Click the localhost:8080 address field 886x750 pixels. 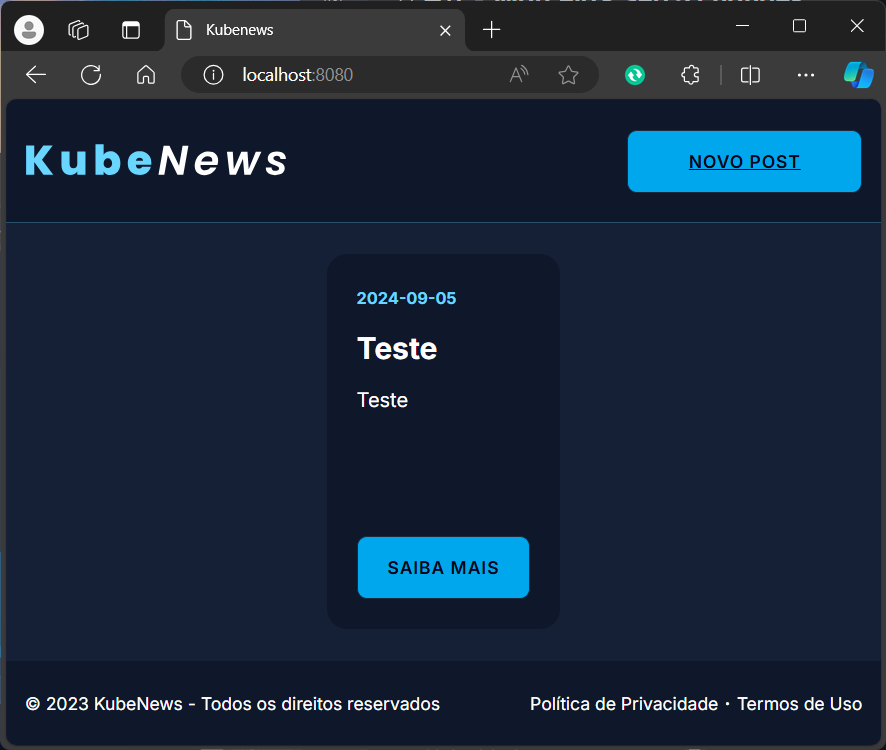360,75
